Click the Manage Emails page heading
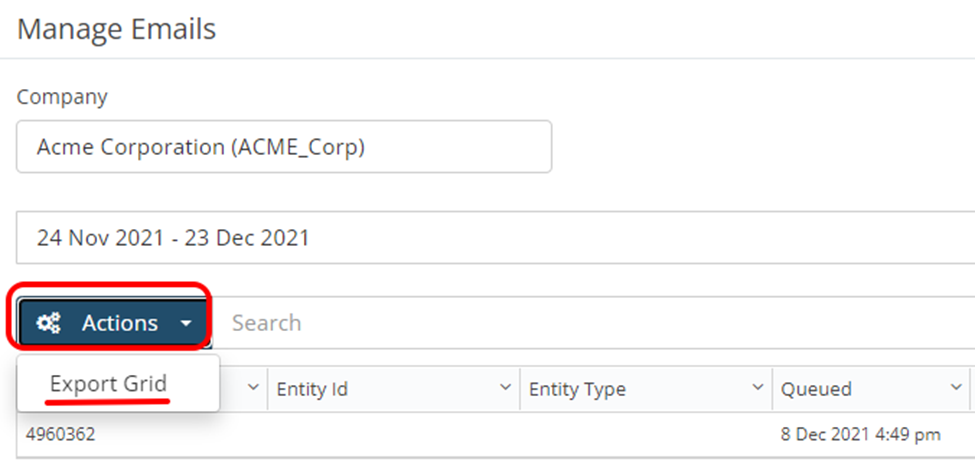The height and width of the screenshot is (462, 975). pos(116,29)
